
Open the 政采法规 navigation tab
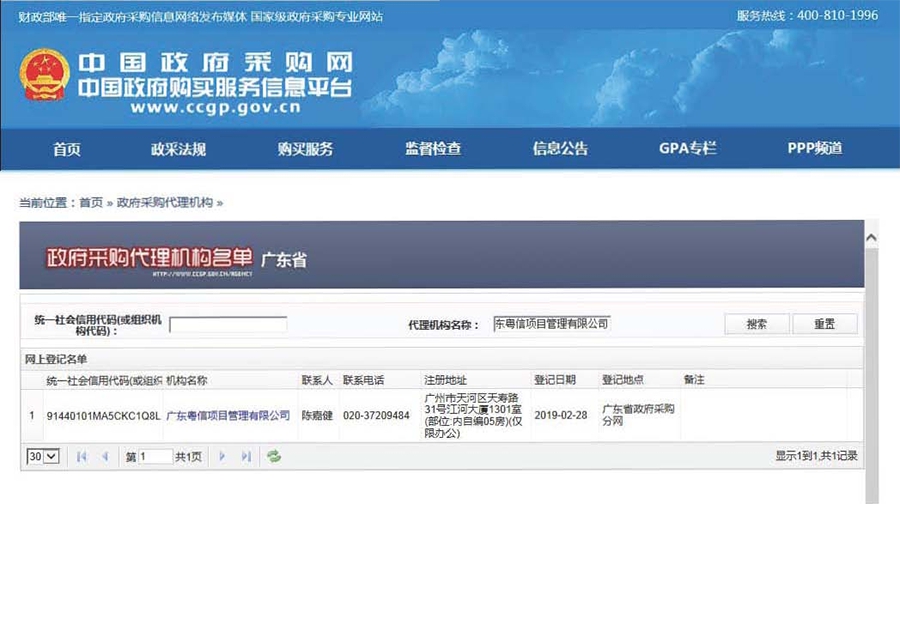tap(178, 149)
